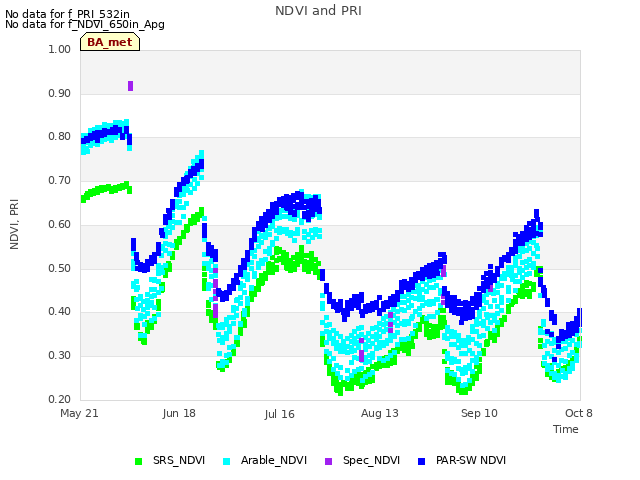Select the Spec_NDVI legend label
This screenshot has height=480, width=640.
(x=371, y=460)
